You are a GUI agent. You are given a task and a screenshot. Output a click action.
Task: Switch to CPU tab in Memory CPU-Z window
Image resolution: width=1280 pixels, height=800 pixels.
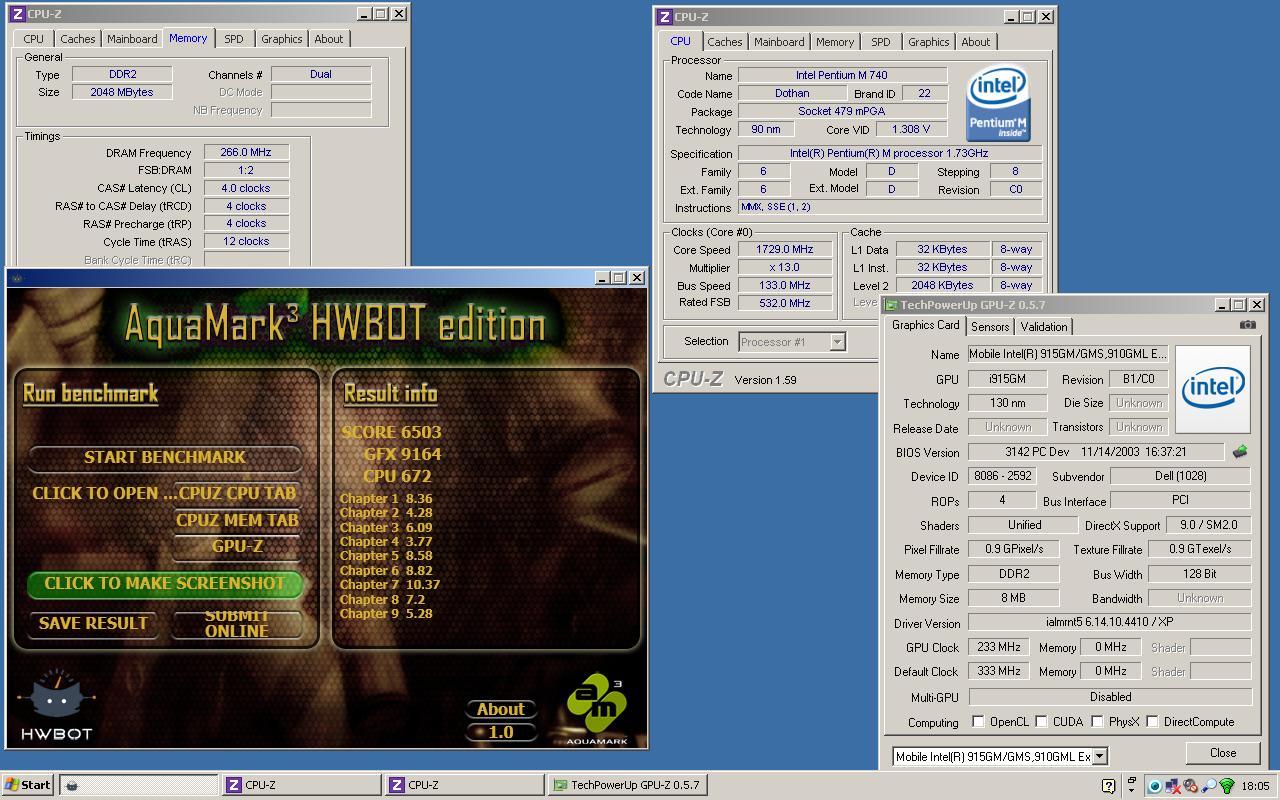click(33, 39)
